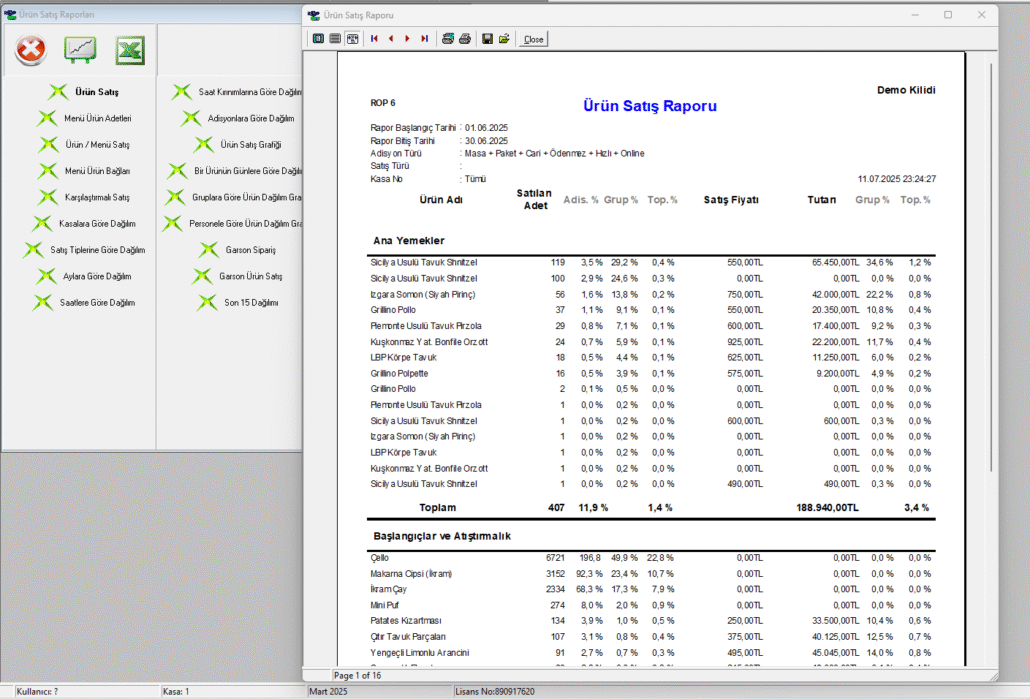Open Son 15 Dağılımı report
Viewport: 1030px width, 699px height.
(x=238, y=303)
